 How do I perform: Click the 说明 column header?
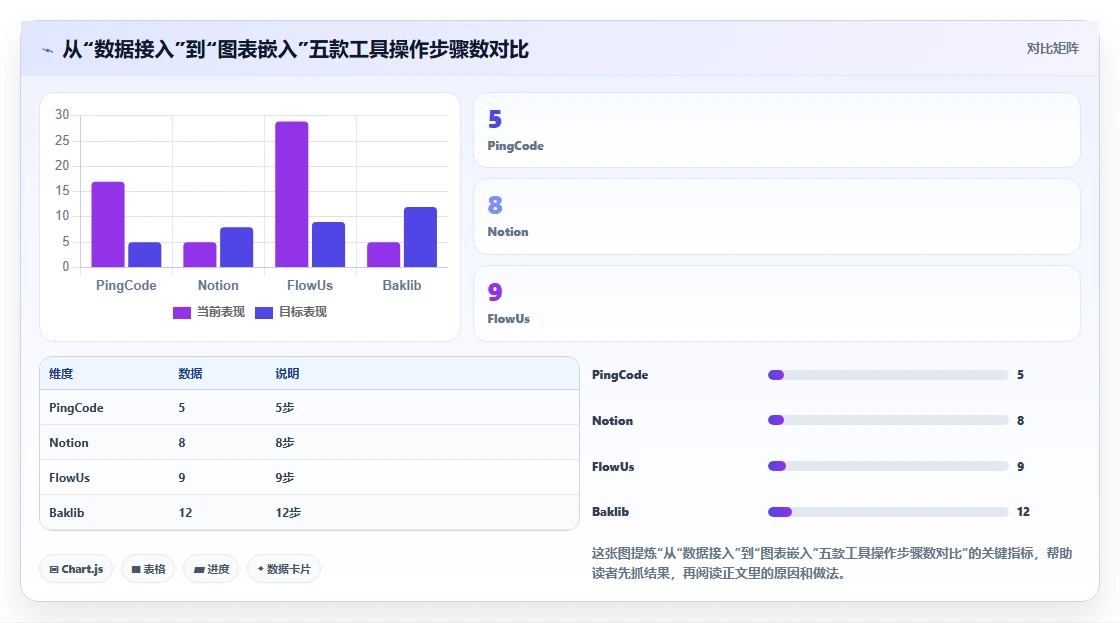pos(287,374)
